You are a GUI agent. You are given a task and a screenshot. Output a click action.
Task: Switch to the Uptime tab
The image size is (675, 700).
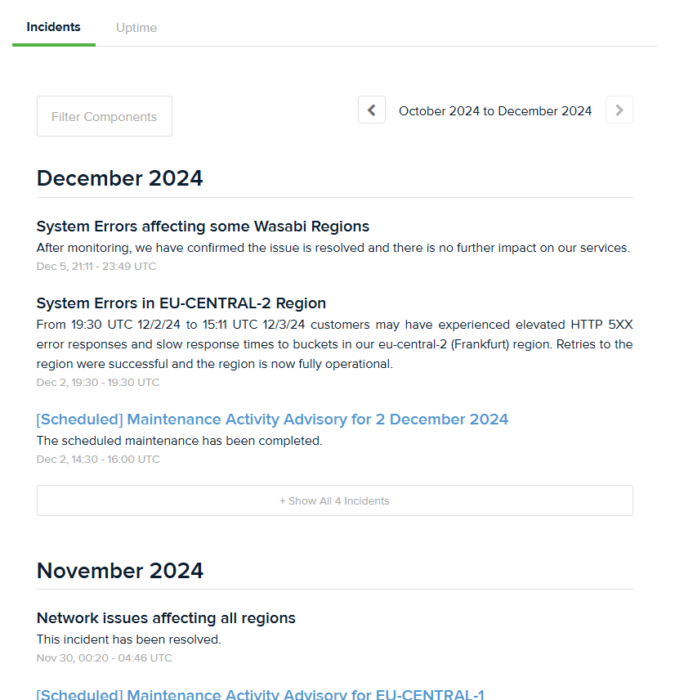136,28
